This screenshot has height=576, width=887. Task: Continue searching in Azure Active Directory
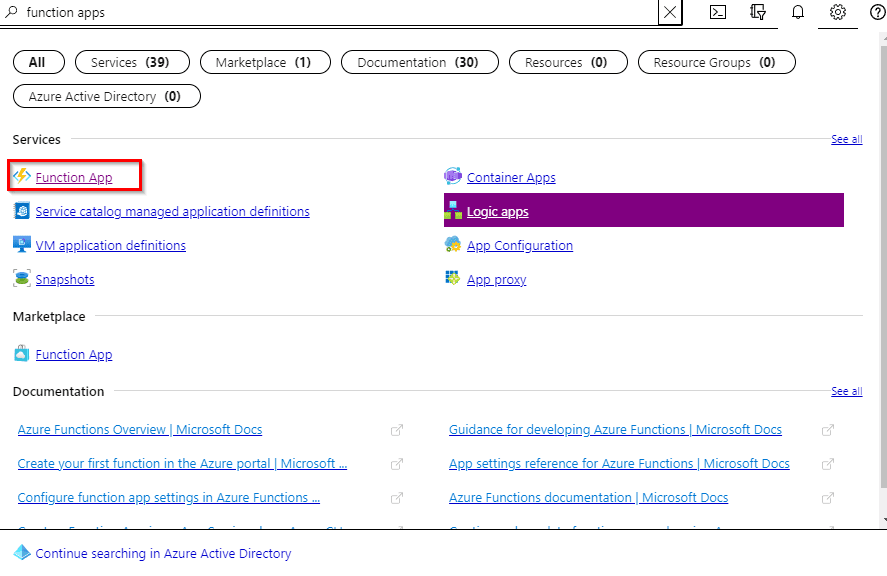point(163,553)
